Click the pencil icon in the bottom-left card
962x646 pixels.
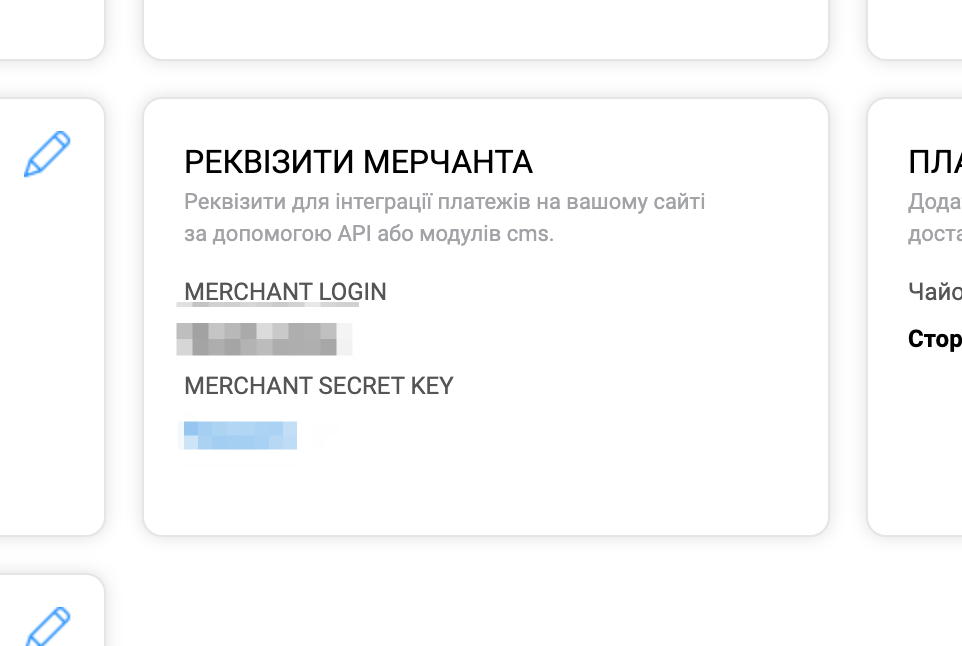coord(47,625)
